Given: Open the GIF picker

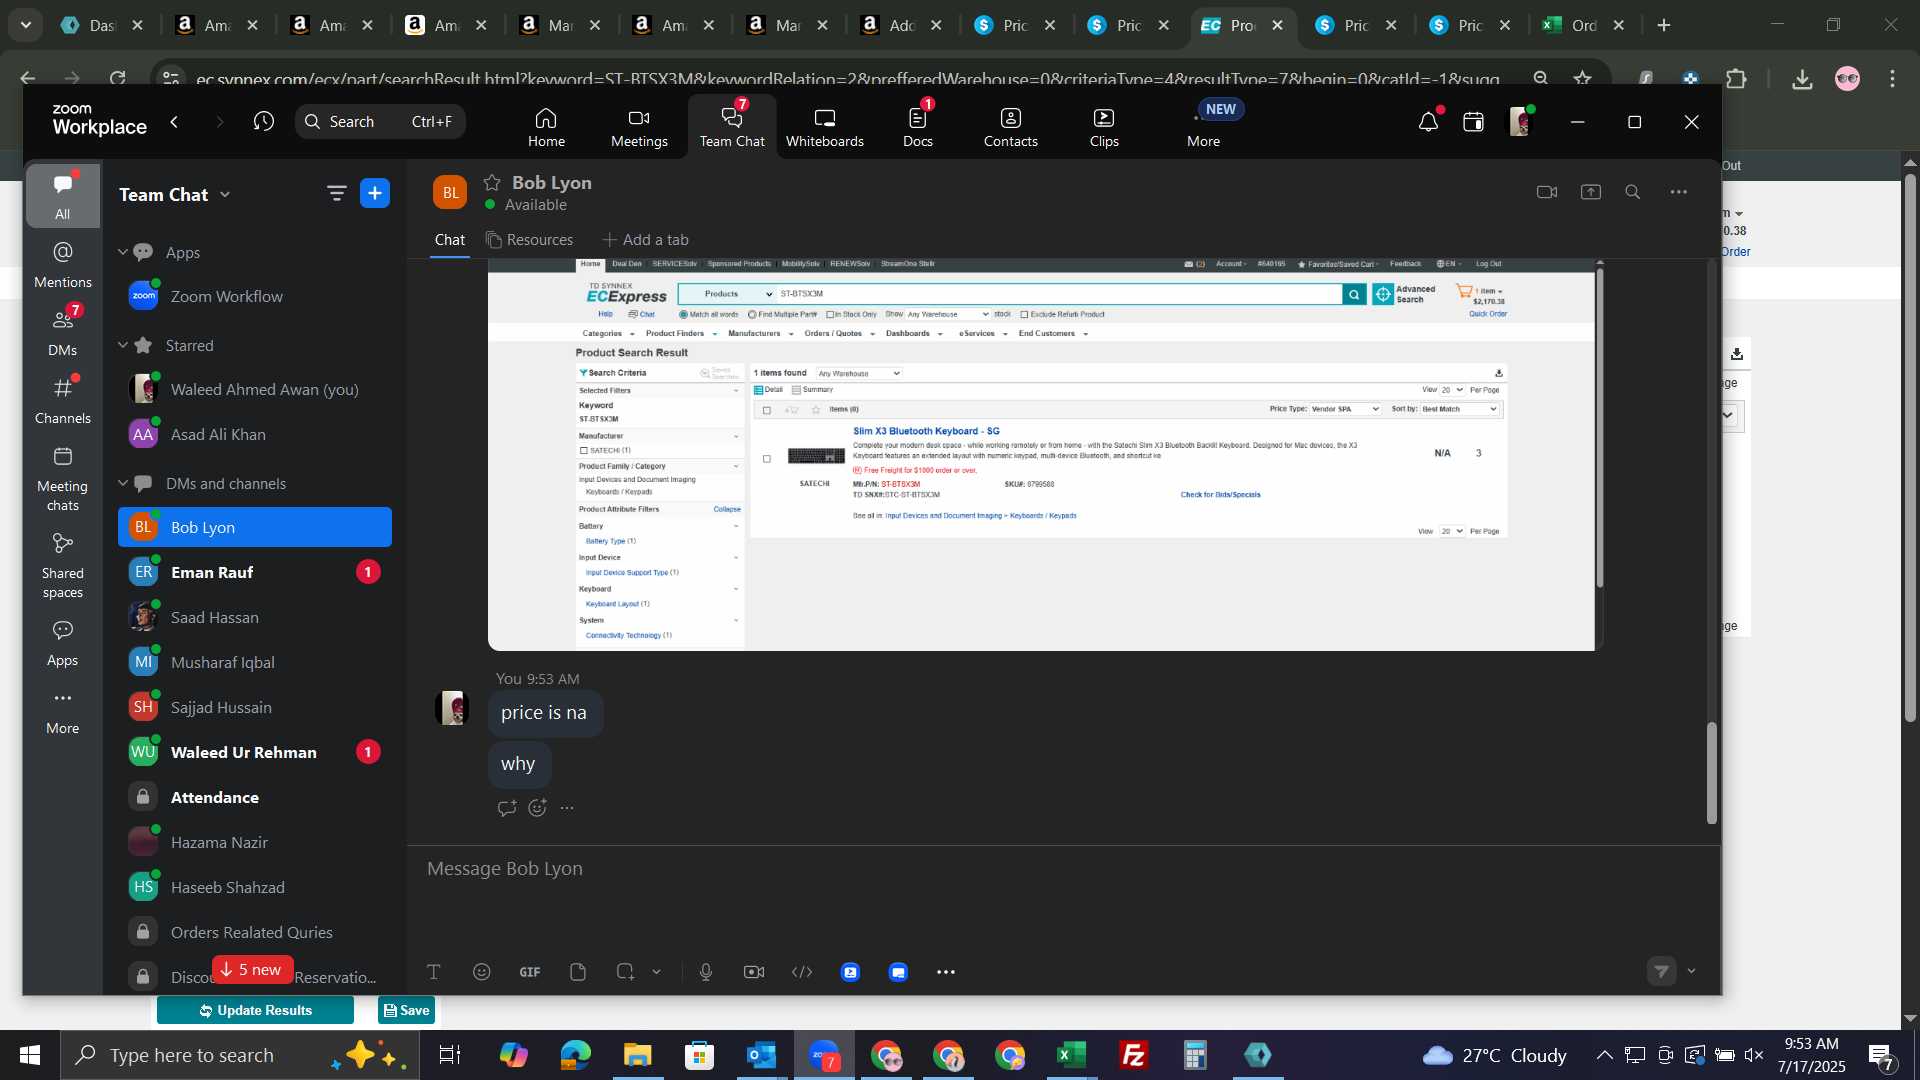Looking at the screenshot, I should 530,972.
